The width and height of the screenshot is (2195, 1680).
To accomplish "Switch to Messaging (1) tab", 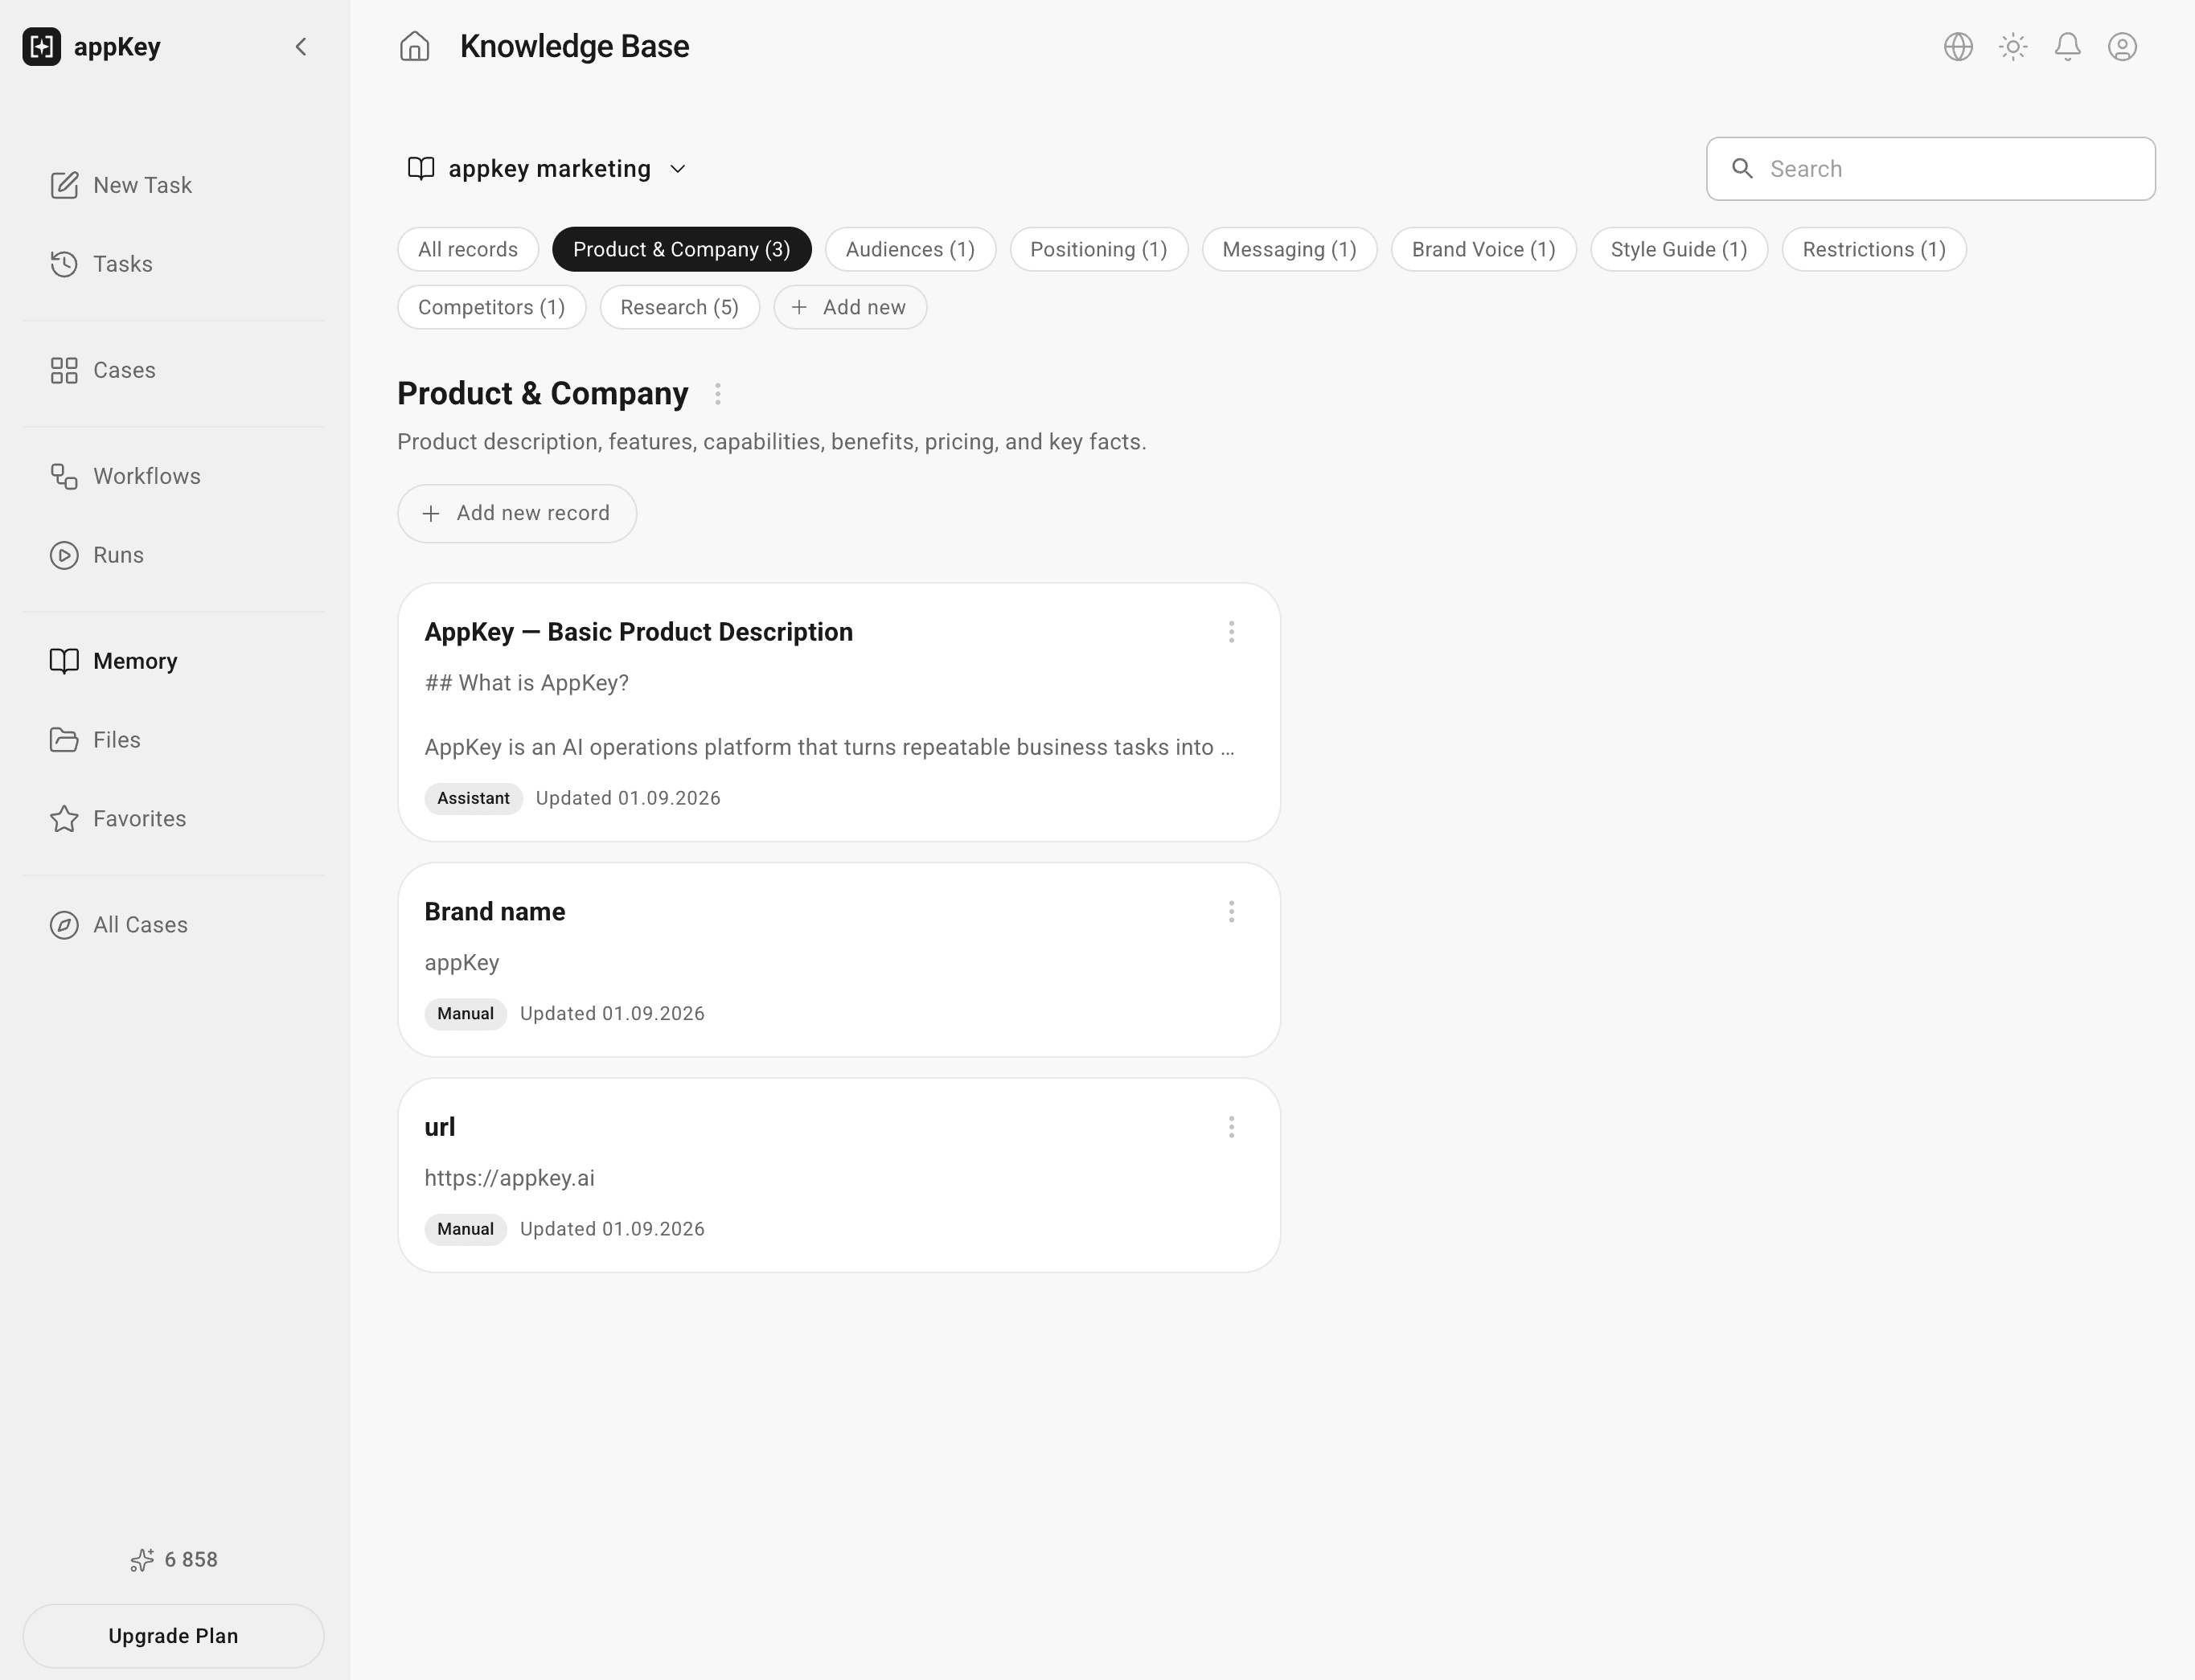I will point(1289,249).
